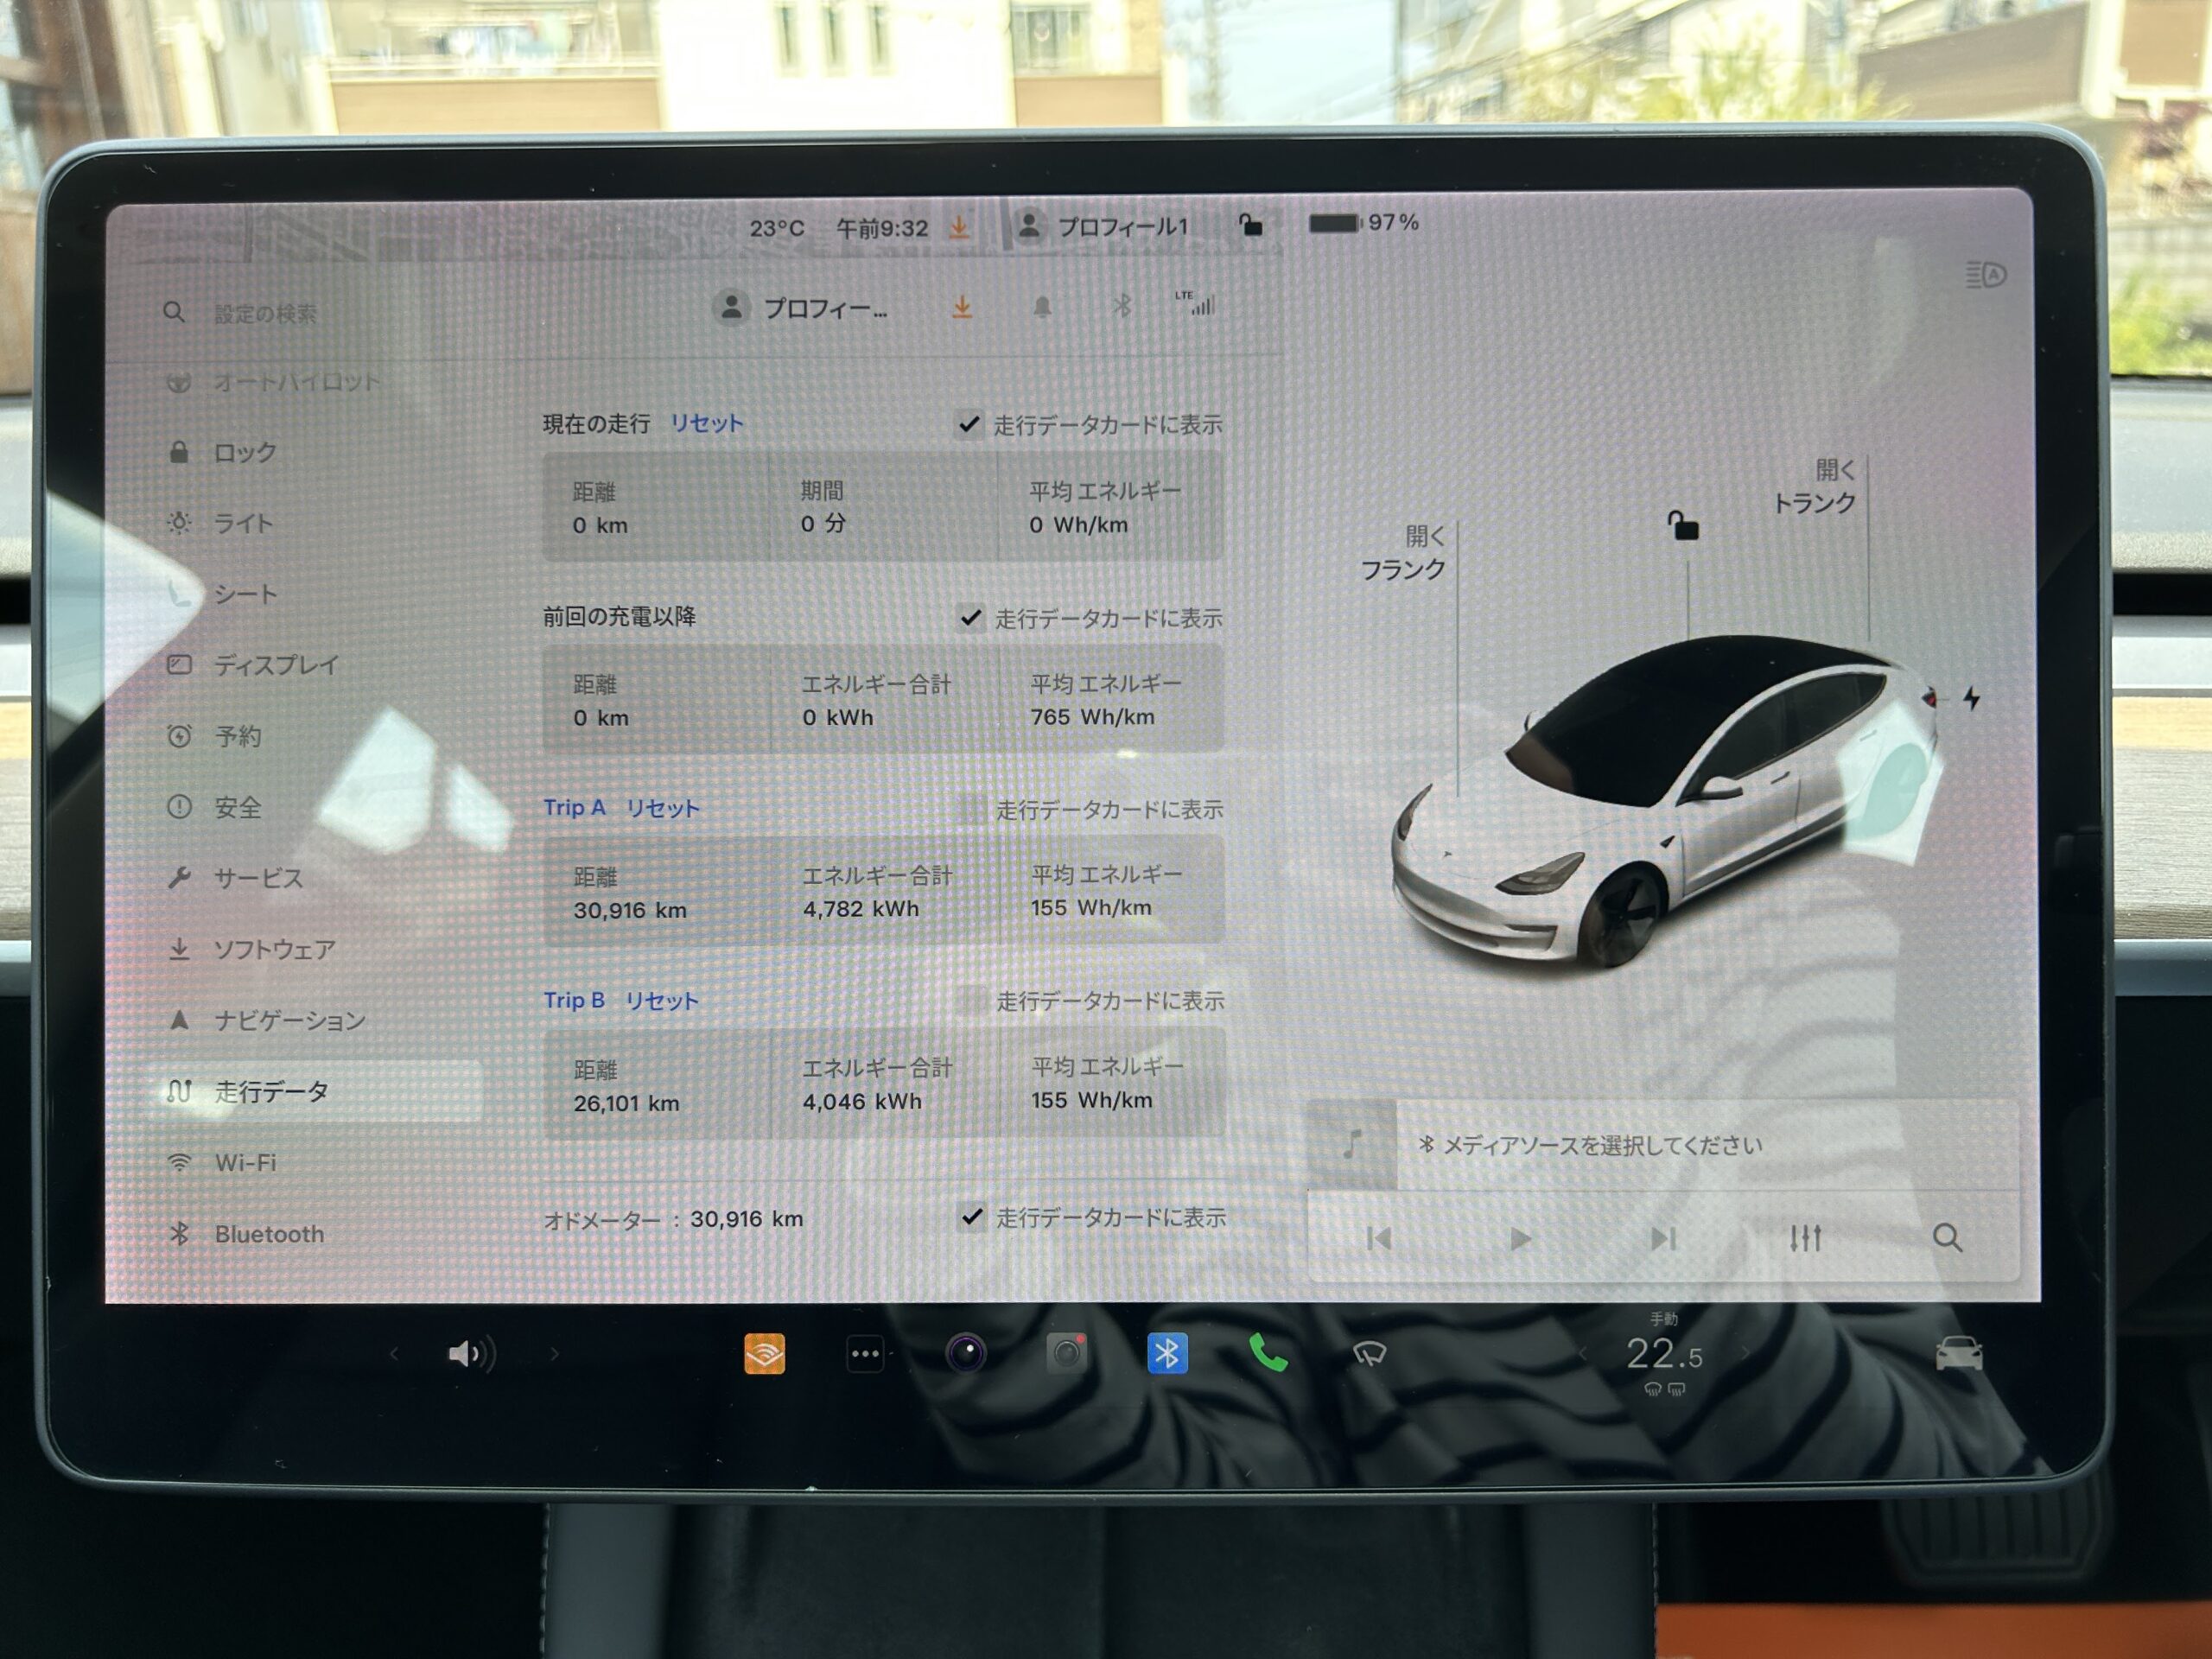The width and height of the screenshot is (2212, 1659).
Task: Tap the 23°C outside temperature reading
Action: click(777, 229)
